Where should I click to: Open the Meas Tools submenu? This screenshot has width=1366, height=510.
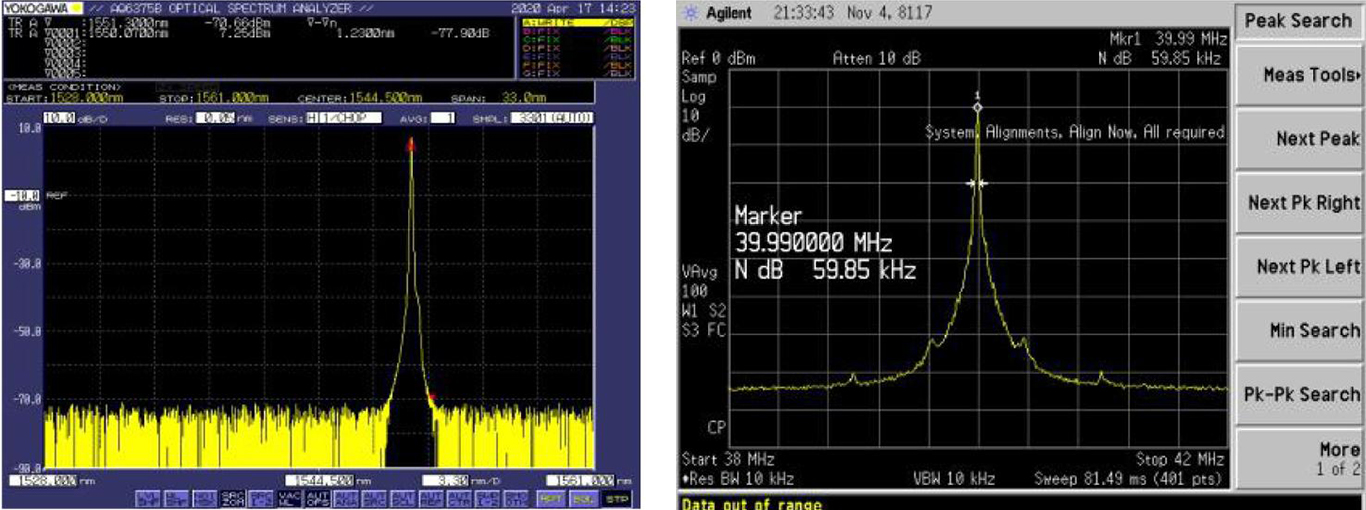point(1300,75)
